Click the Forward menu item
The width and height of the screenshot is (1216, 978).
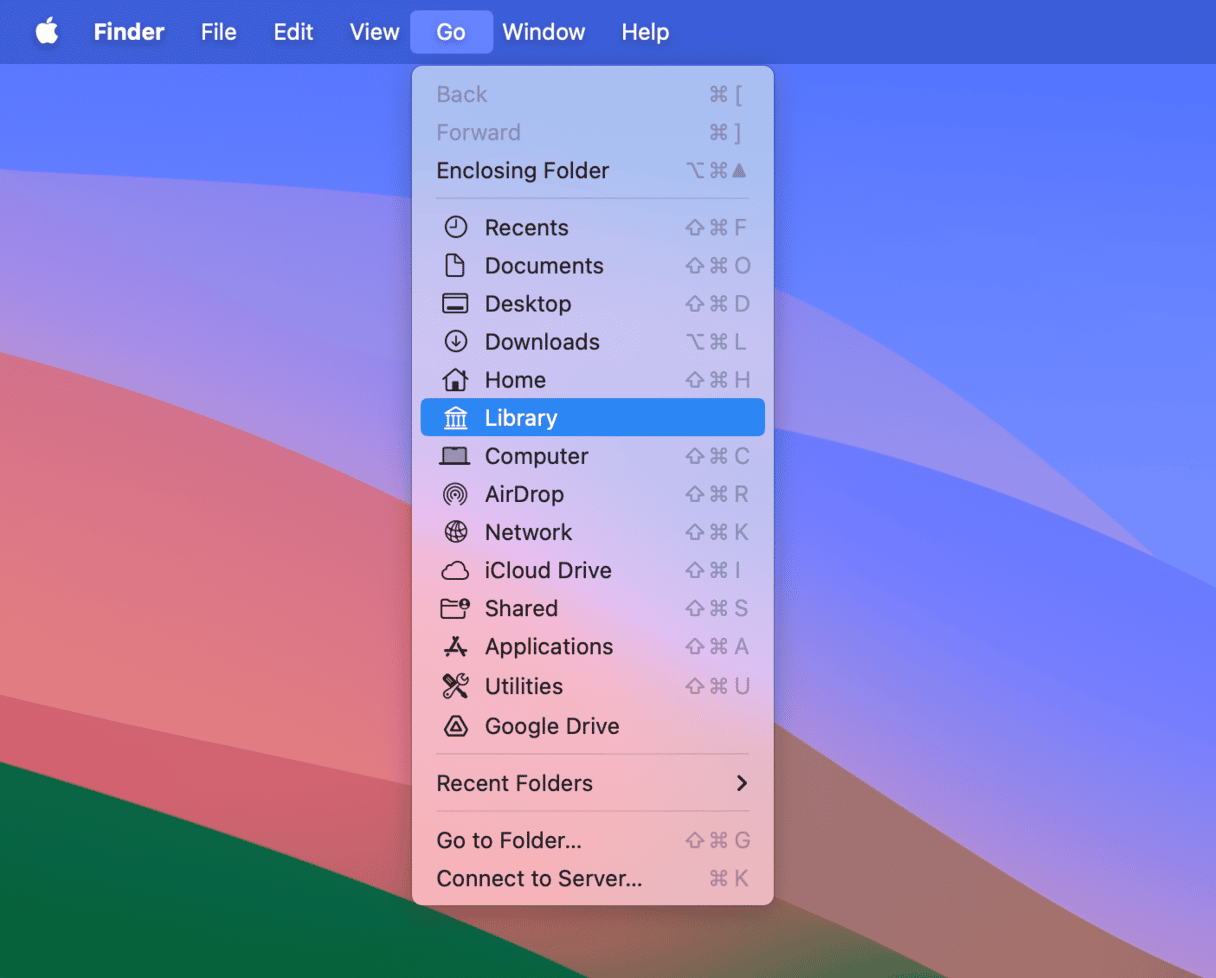[593, 133]
